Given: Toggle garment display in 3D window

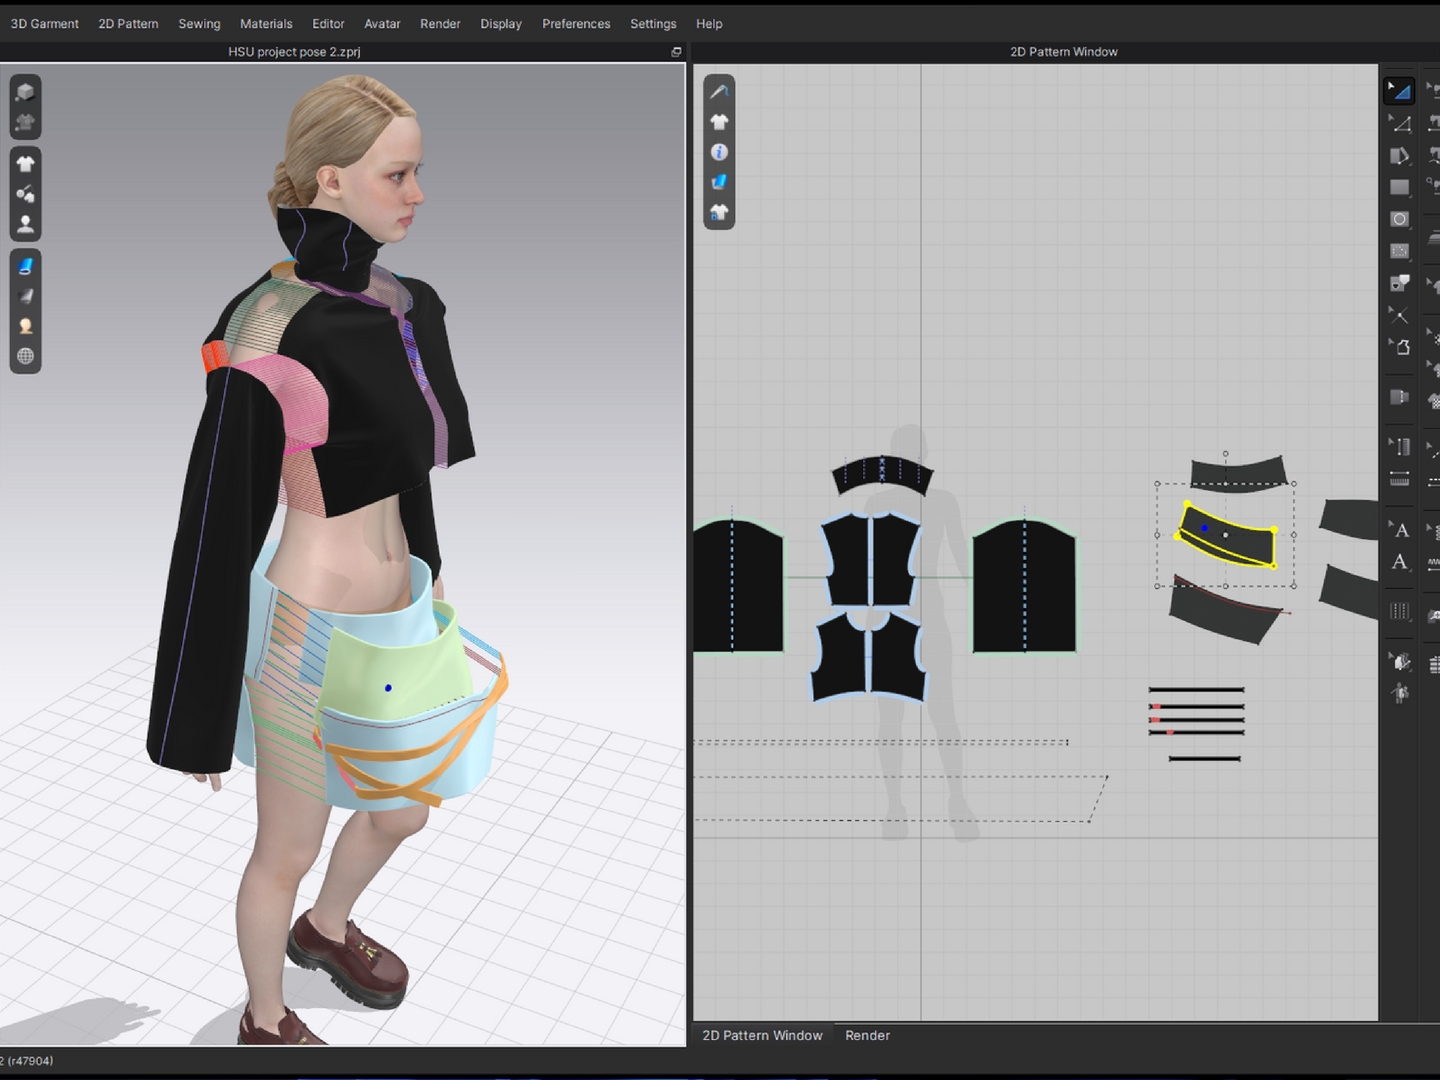Looking at the screenshot, I should click(25, 164).
